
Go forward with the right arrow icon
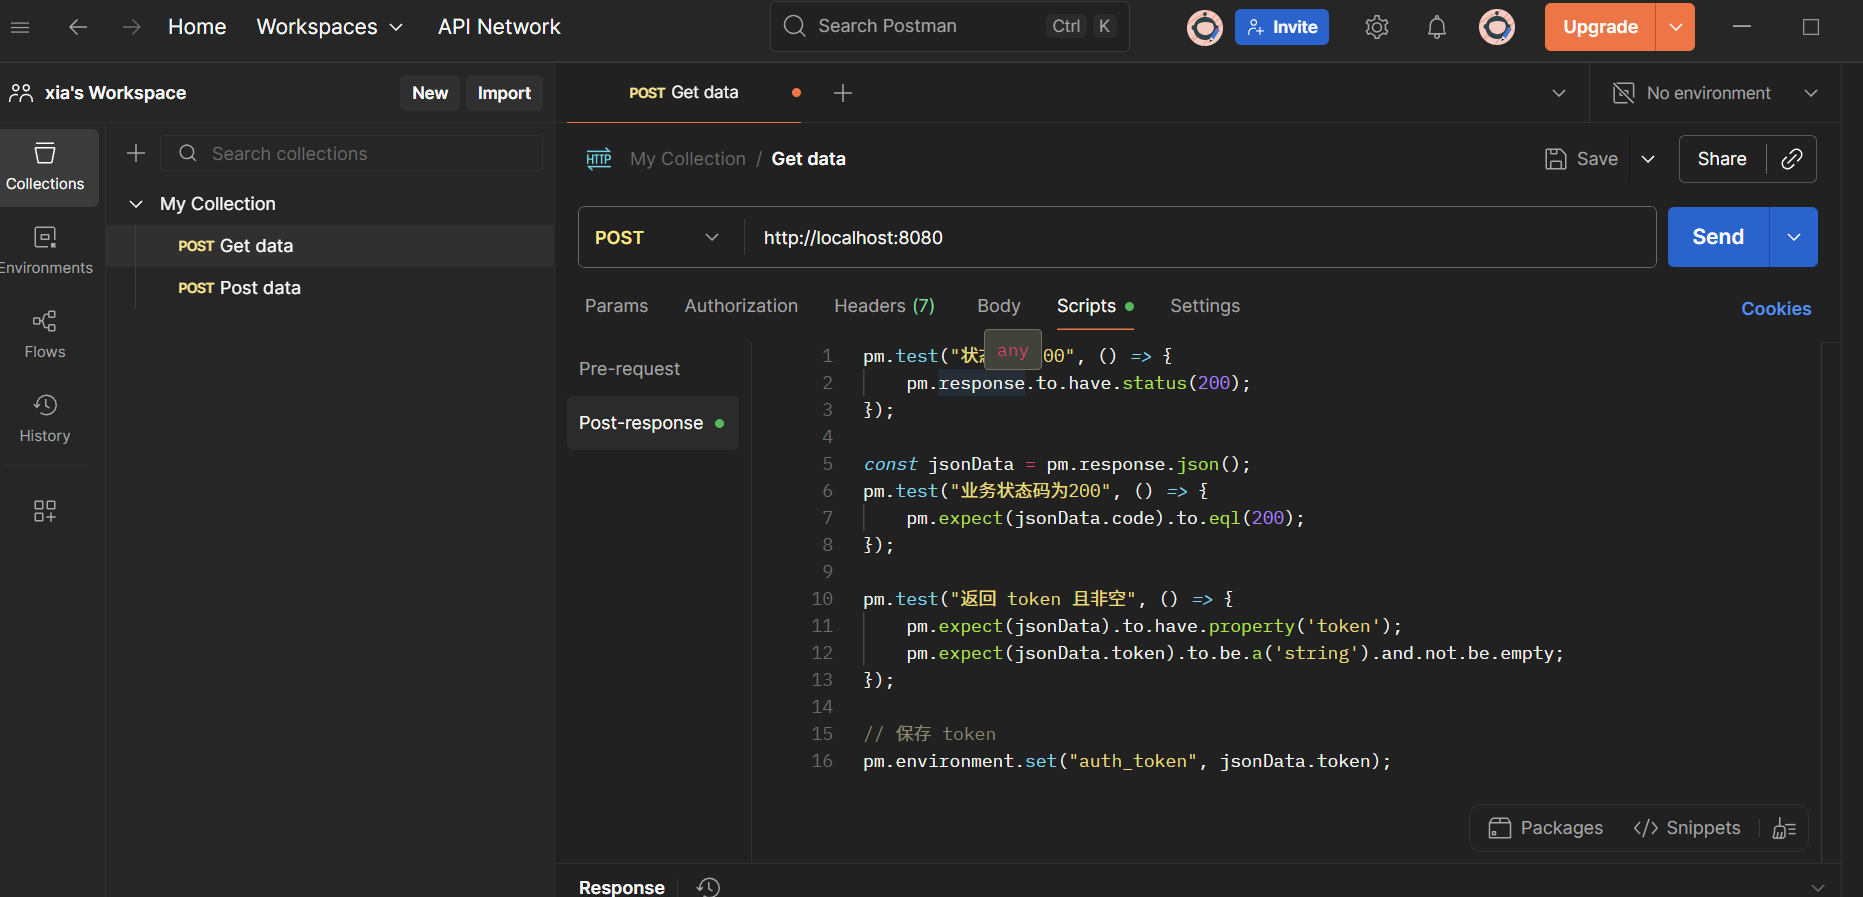[x=131, y=27]
